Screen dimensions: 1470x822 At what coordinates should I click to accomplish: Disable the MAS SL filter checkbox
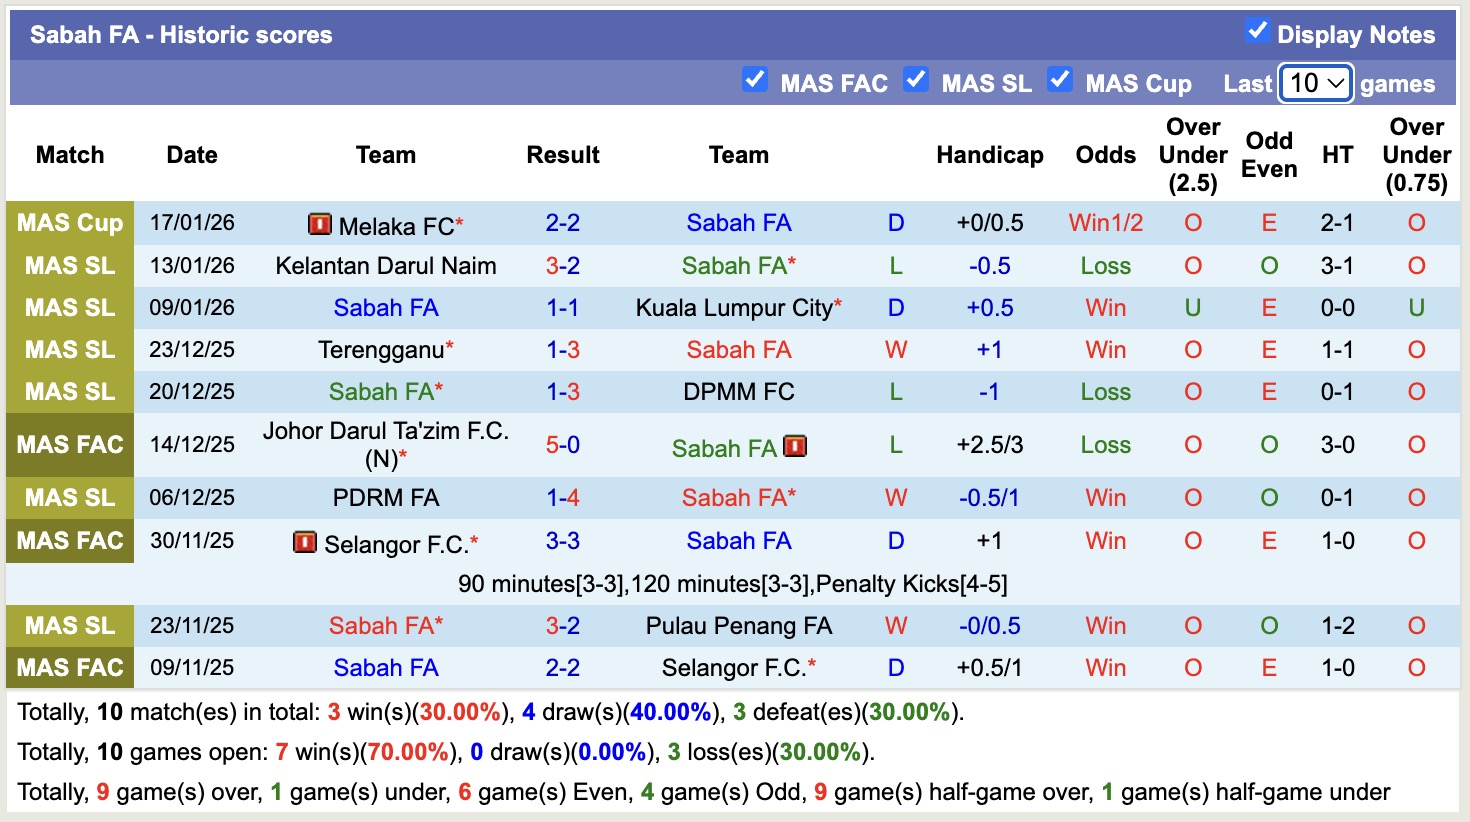[x=916, y=79]
